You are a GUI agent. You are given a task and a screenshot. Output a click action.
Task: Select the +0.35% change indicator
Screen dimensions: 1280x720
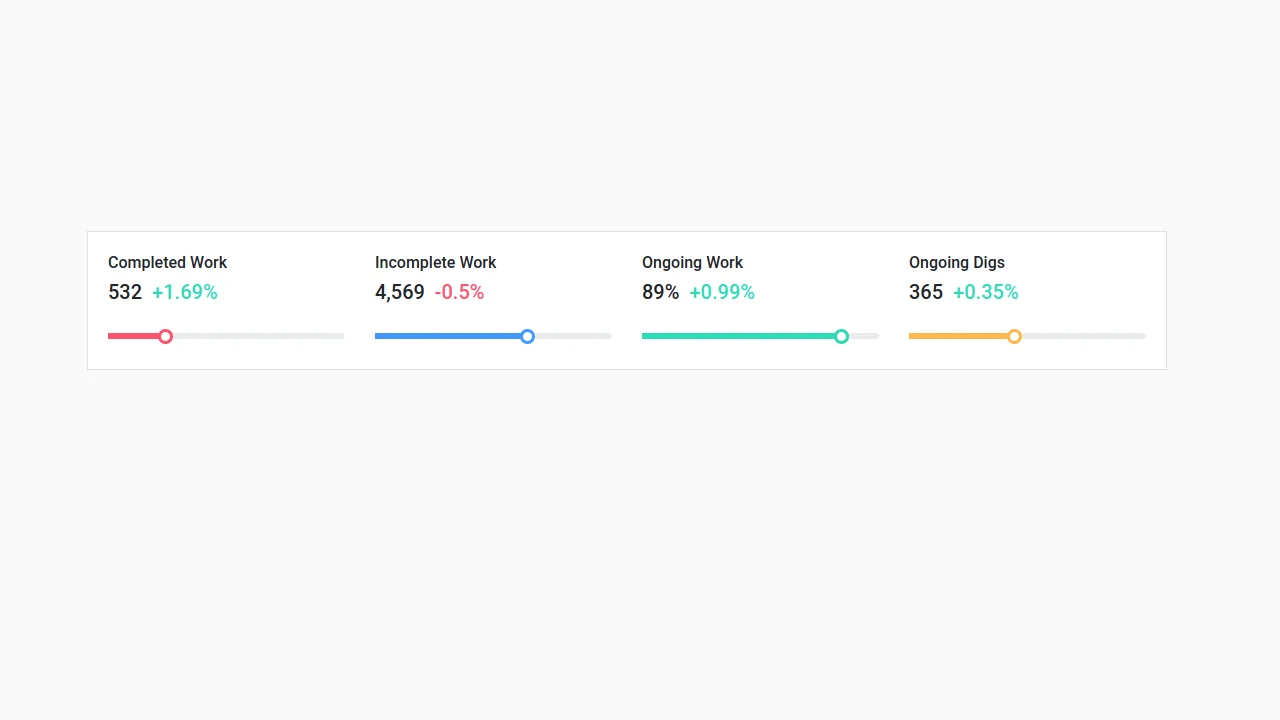pyautogui.click(x=986, y=292)
